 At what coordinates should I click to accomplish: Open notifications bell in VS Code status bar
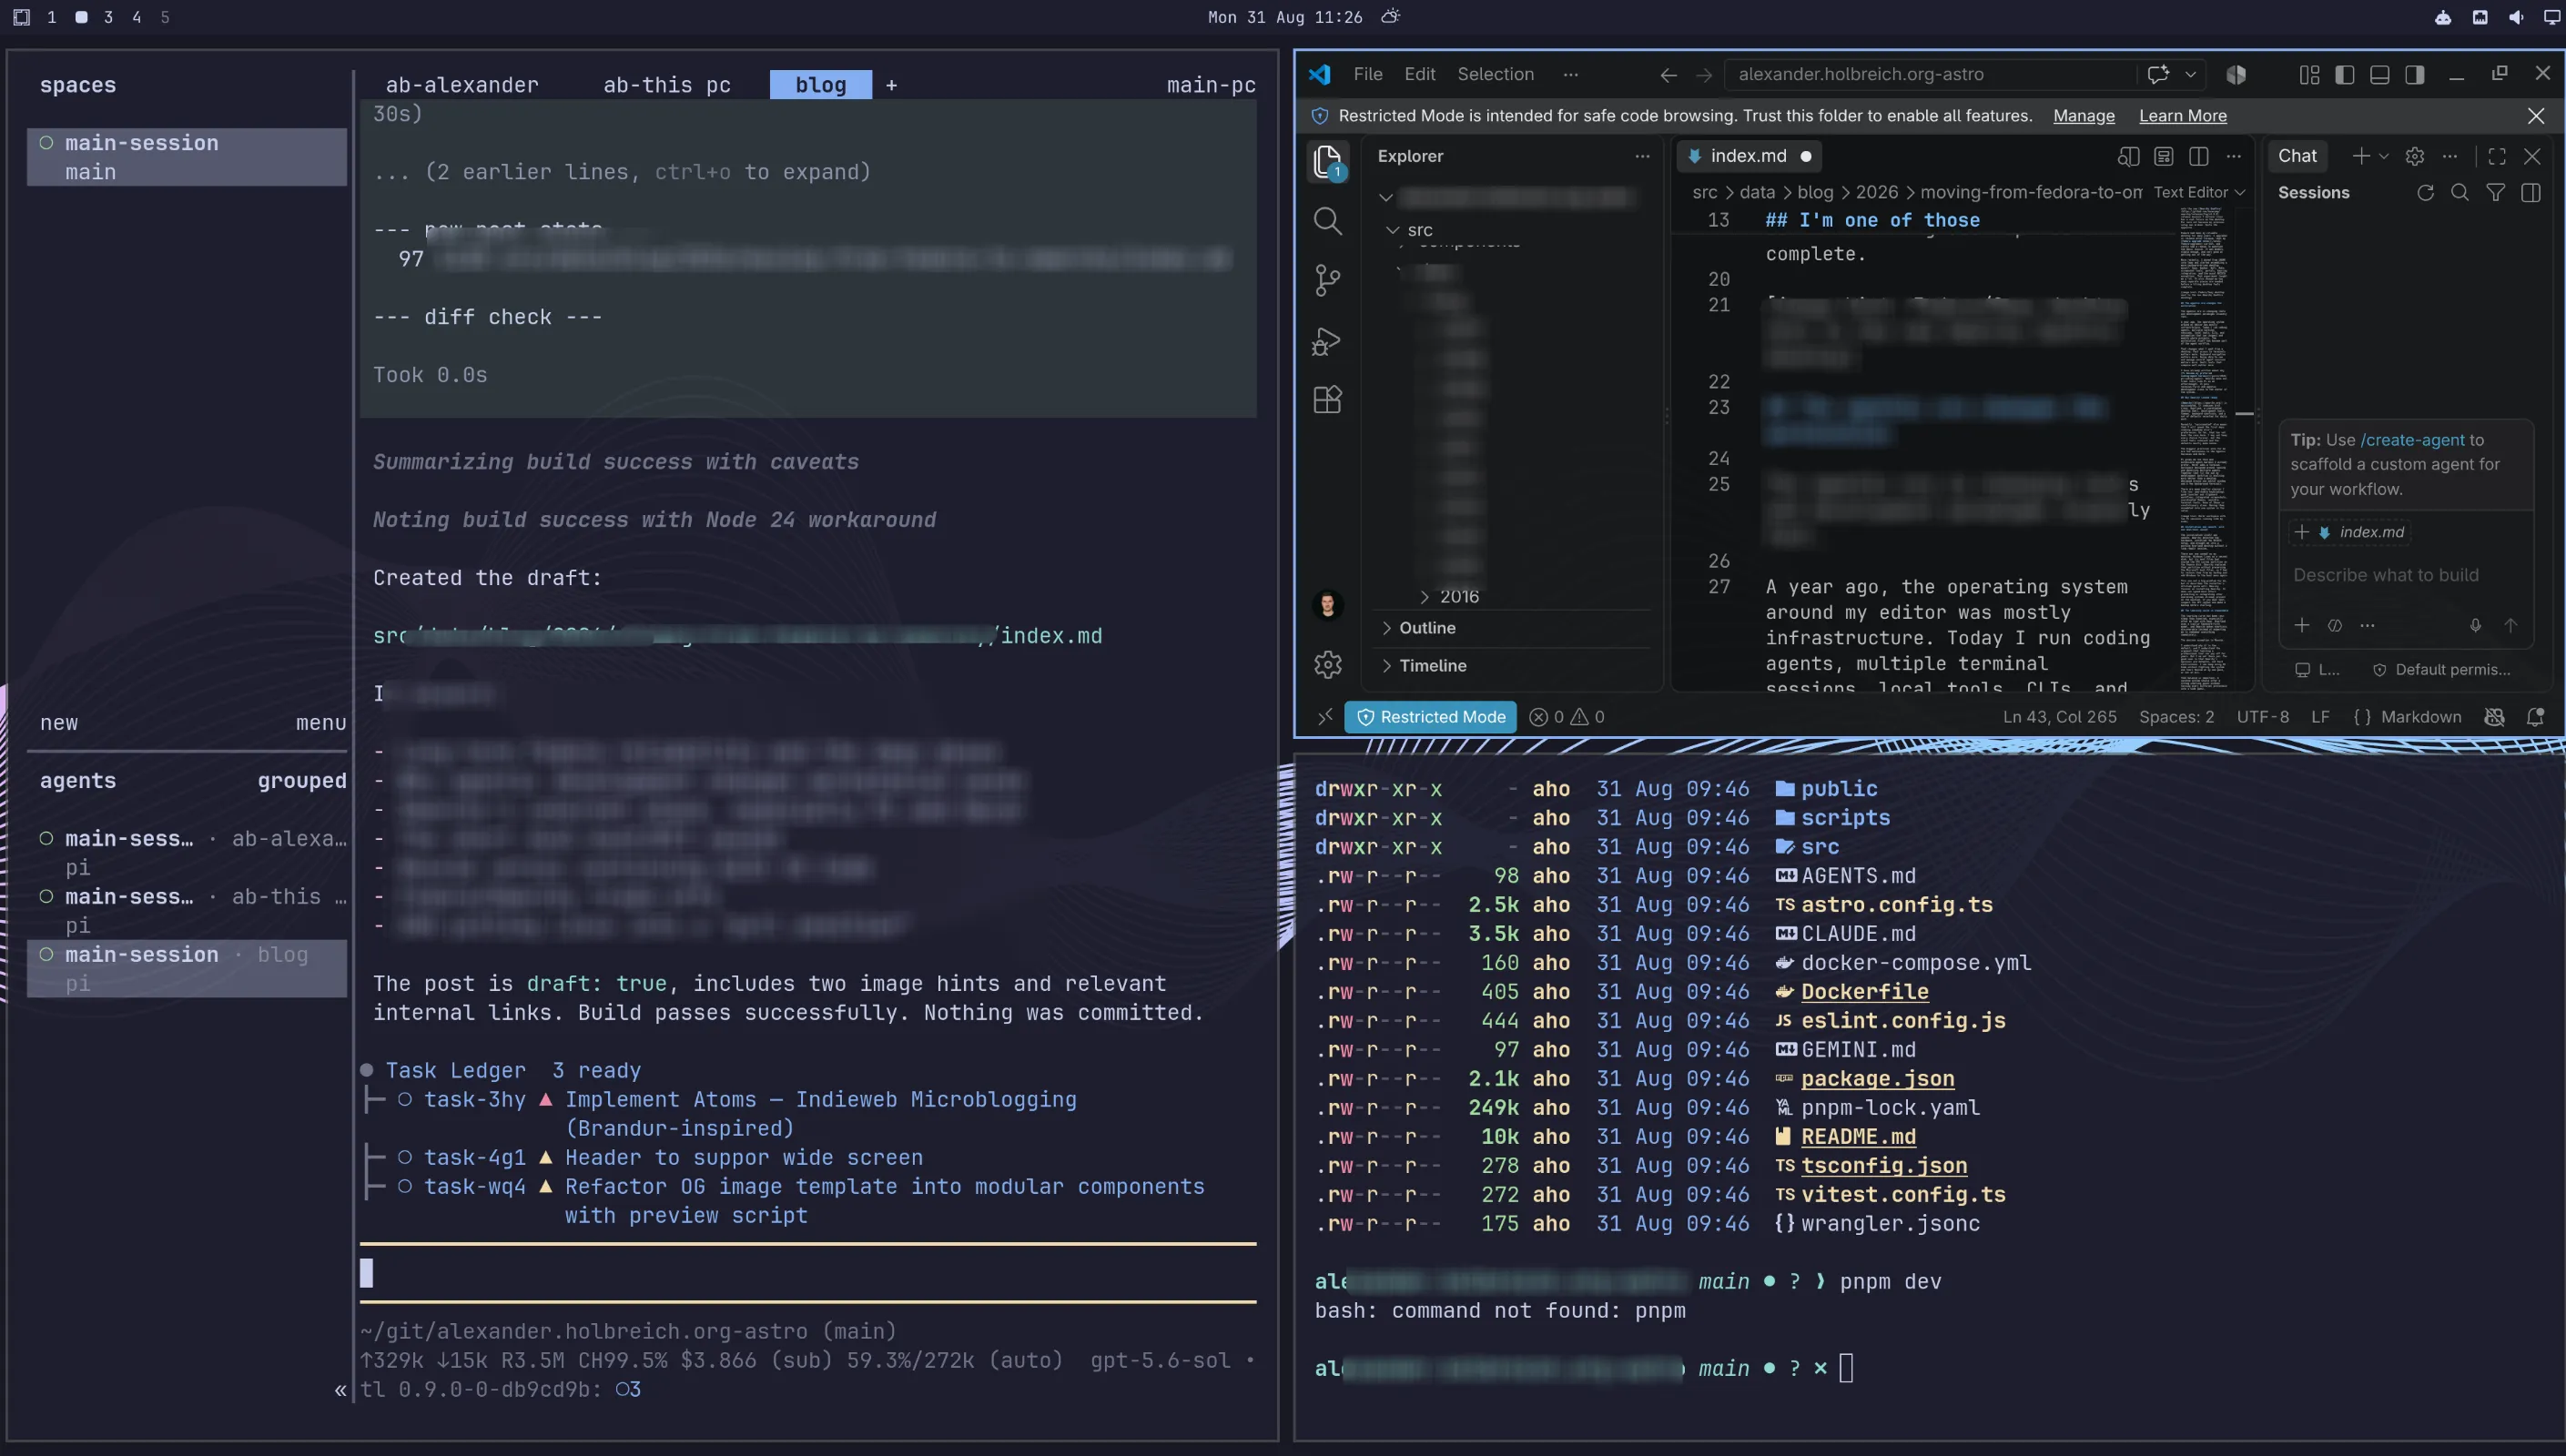coord(2535,717)
